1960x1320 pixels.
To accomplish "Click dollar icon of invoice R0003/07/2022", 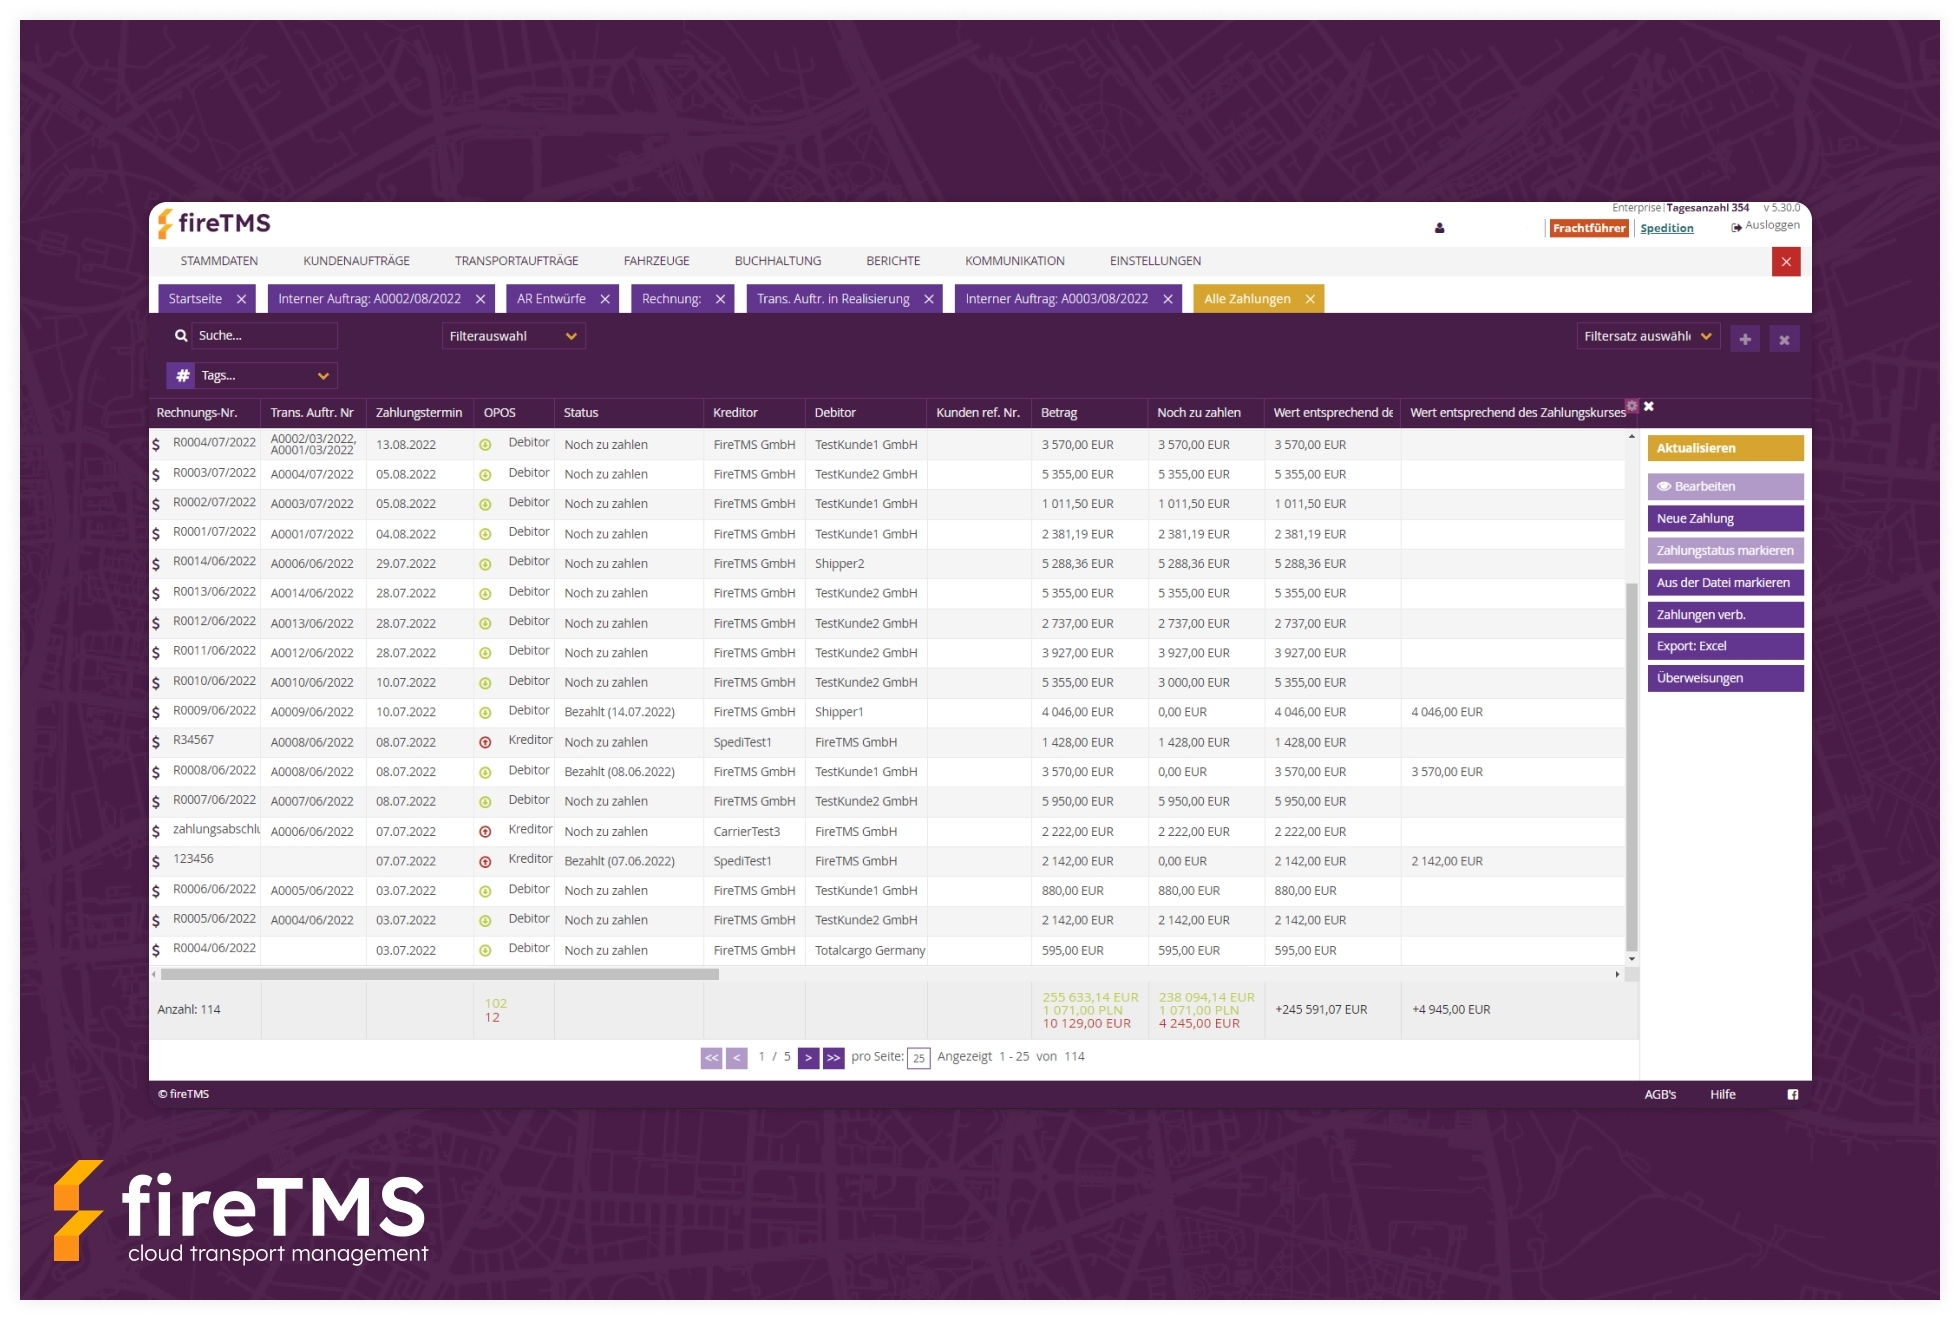I will [156, 475].
